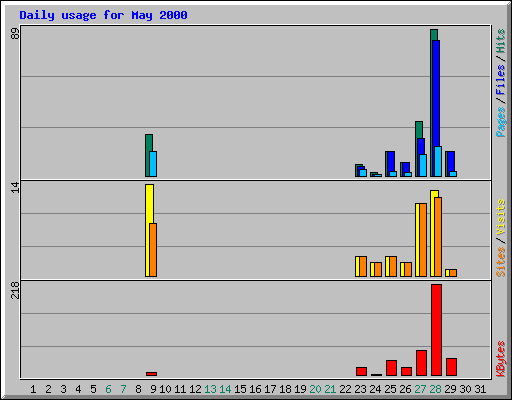Viewport: 512px width, 400px height.
Task: Select day "31" on the date axis
Action: click(480, 389)
